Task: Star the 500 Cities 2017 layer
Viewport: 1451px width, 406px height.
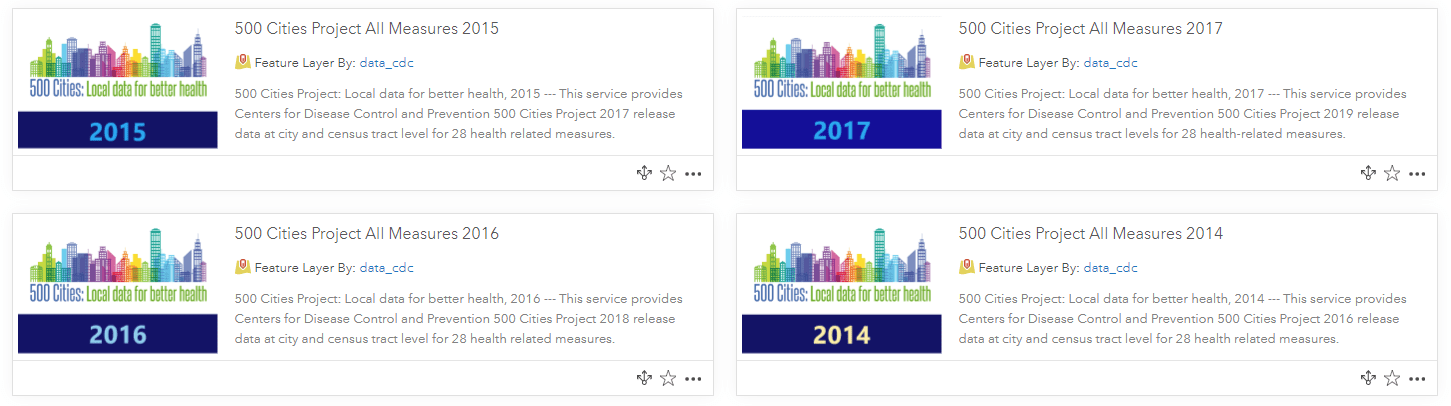Action: click(1393, 173)
